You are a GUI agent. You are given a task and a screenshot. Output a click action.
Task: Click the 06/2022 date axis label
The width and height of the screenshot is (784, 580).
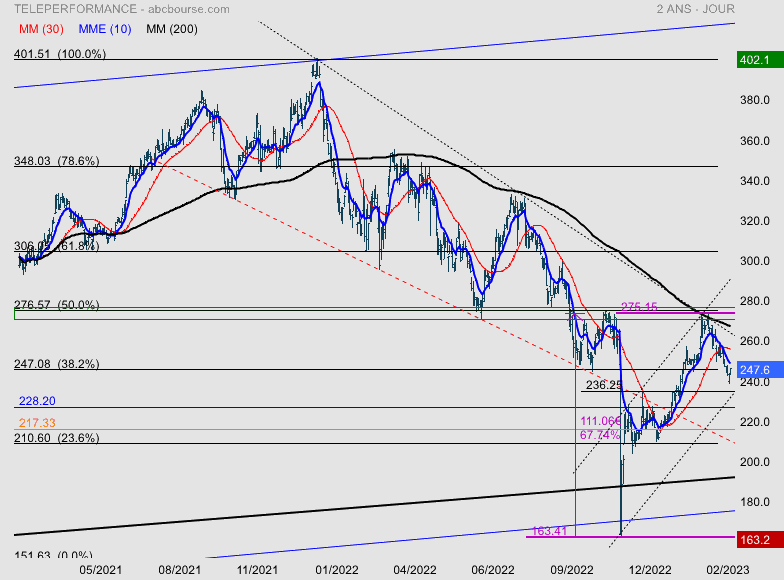492,570
